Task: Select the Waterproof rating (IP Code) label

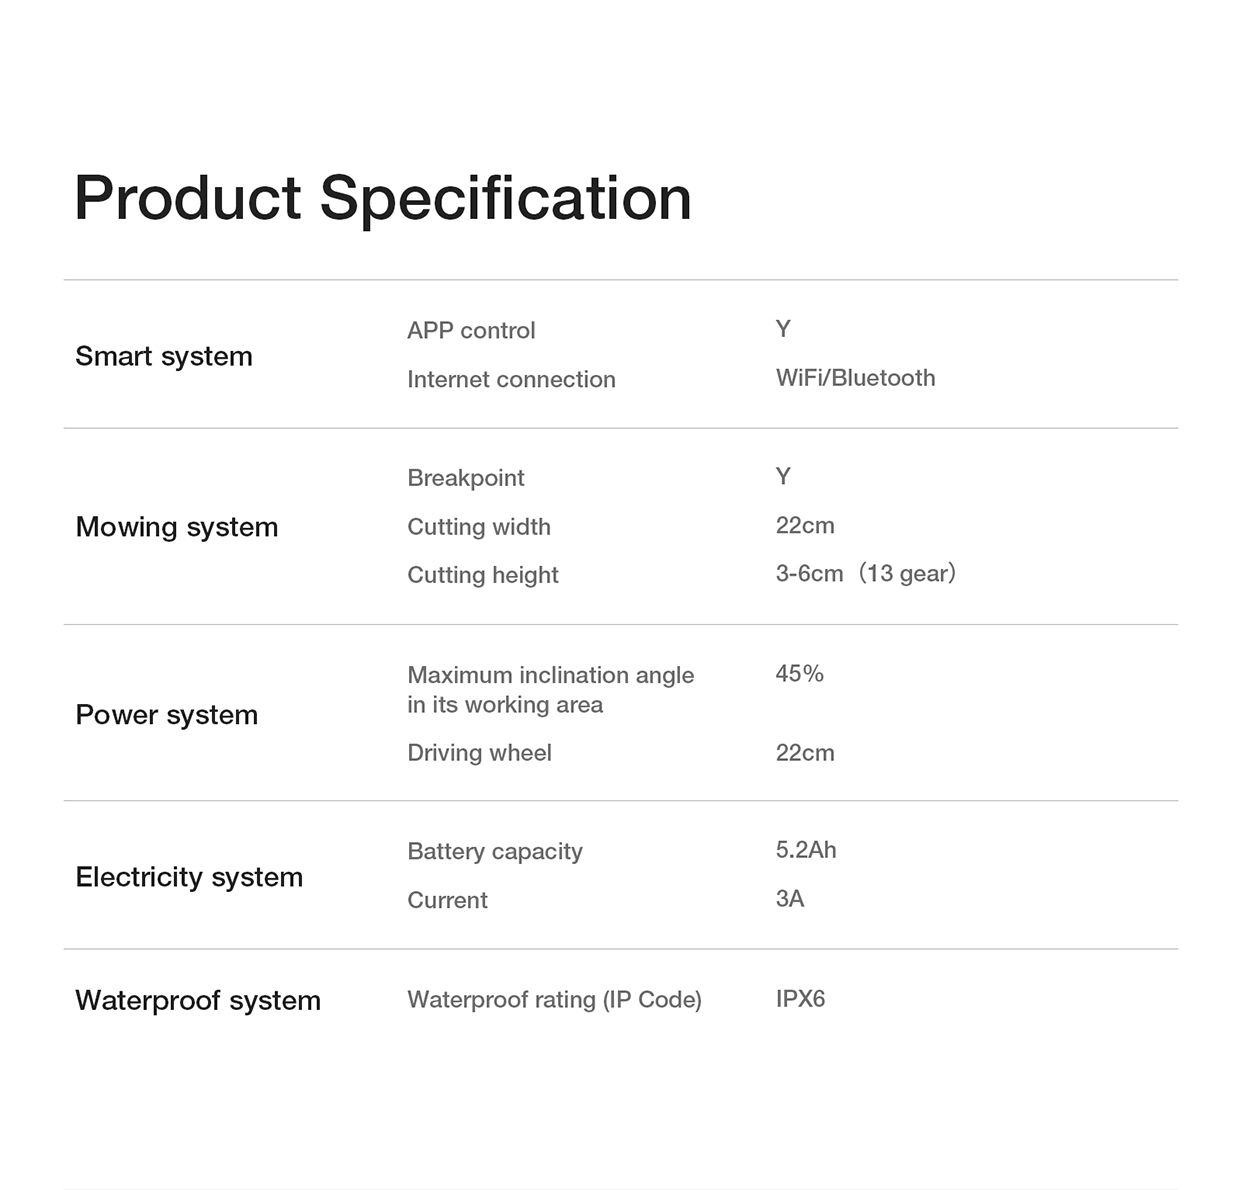Action: coord(554,1000)
